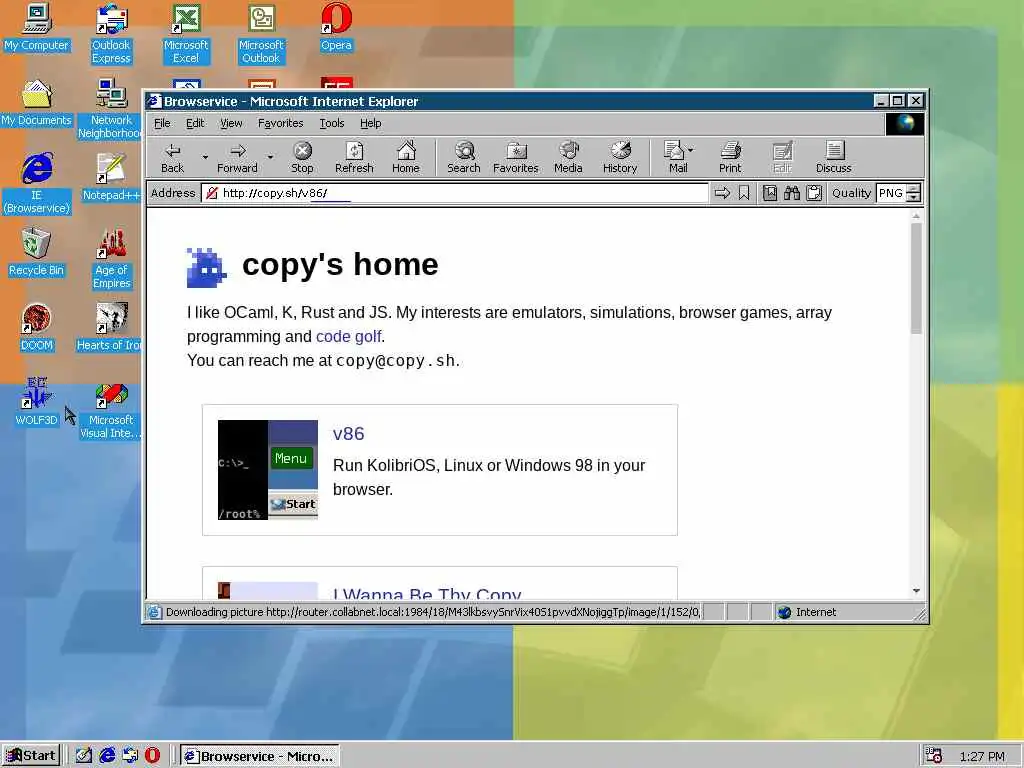The image size is (1024, 768).
Task: Select the My Computer desktop icon
Action: (x=37, y=28)
